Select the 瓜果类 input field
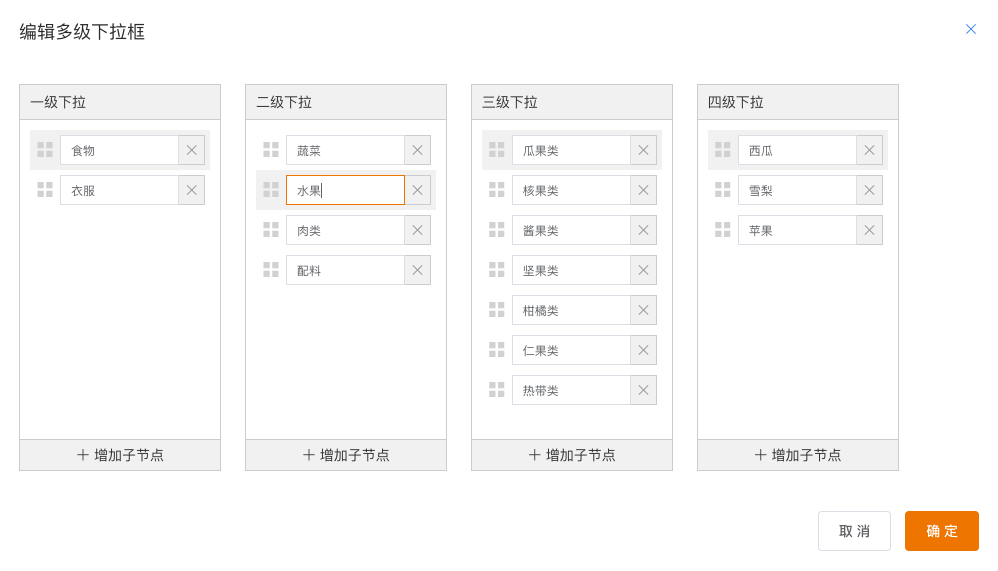This screenshot has height=571, width=998. [571, 150]
